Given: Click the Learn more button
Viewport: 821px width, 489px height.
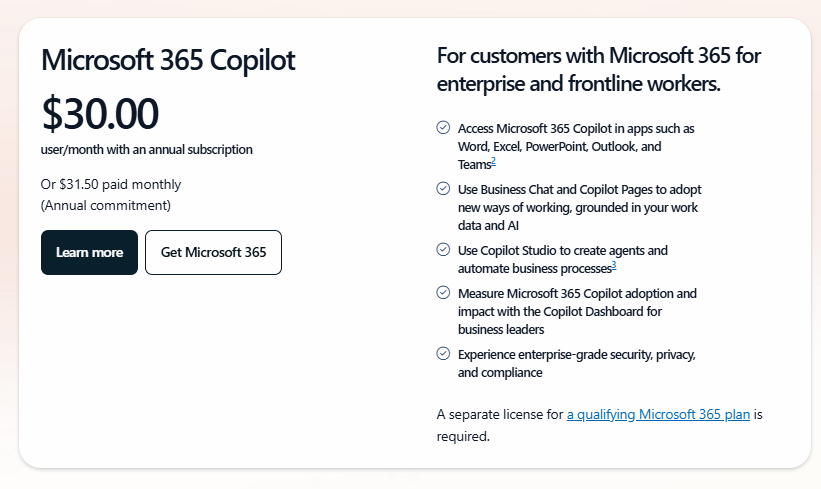Looking at the screenshot, I should pyautogui.click(x=90, y=252).
